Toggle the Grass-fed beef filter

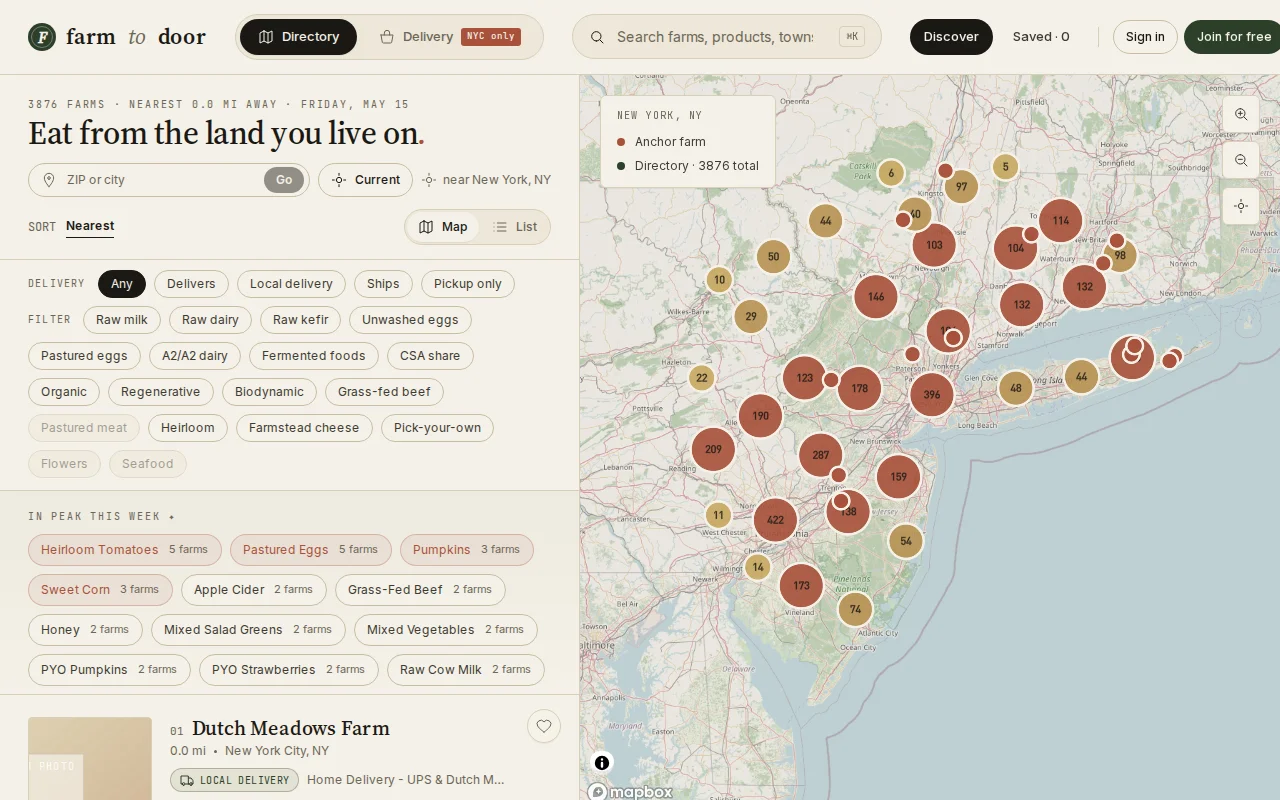coord(384,392)
